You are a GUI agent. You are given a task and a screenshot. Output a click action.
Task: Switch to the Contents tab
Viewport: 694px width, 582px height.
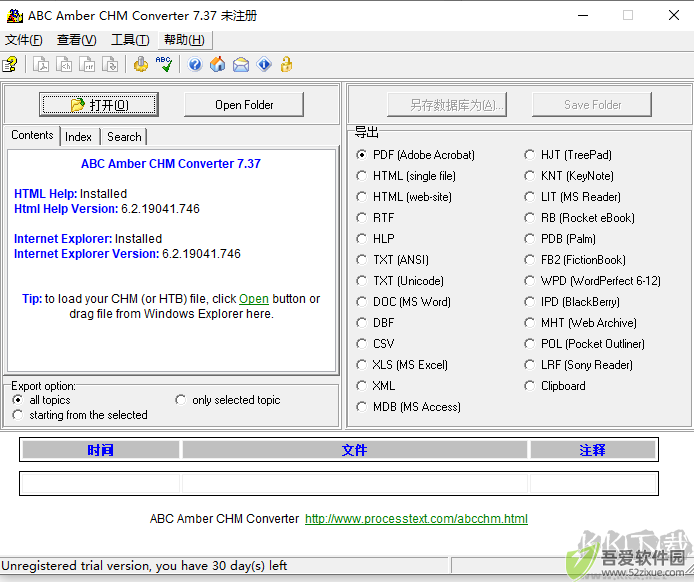(x=32, y=135)
